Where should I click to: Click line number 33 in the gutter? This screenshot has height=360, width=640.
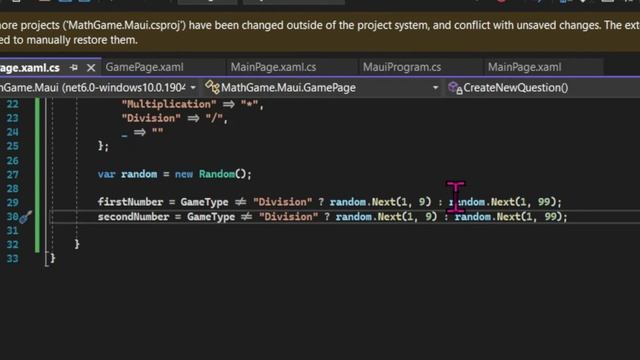point(12,259)
